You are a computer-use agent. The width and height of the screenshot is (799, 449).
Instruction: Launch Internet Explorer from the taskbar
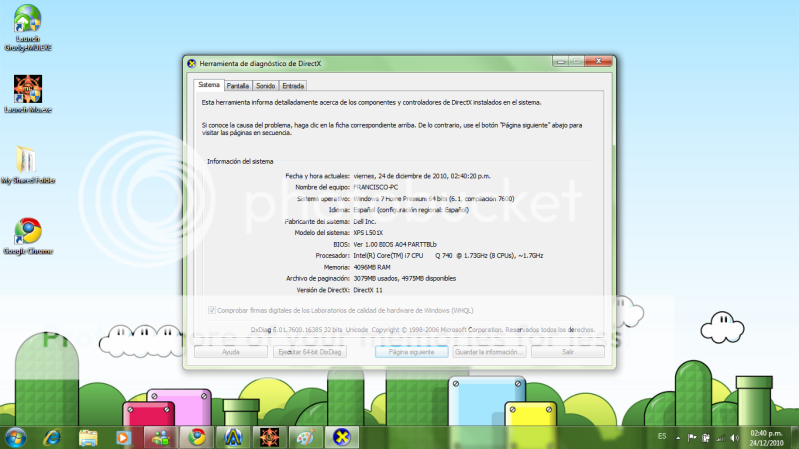(52, 437)
